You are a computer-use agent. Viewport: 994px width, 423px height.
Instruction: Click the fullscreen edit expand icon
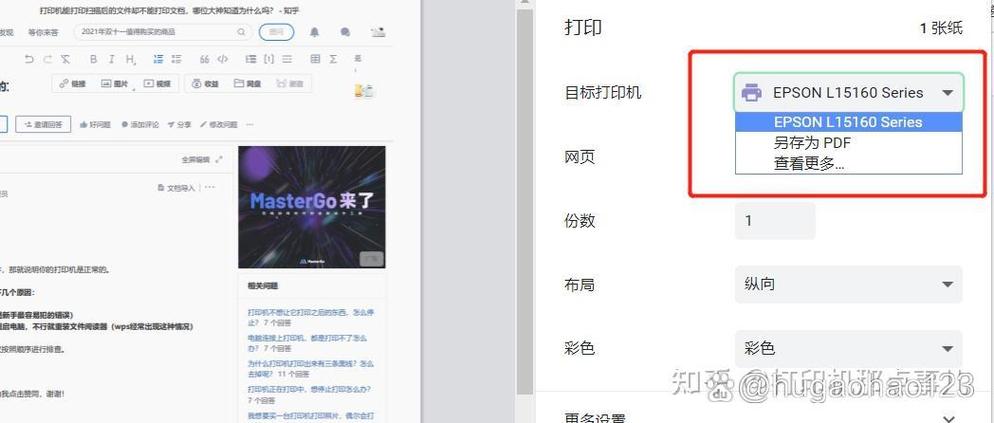coord(219,160)
